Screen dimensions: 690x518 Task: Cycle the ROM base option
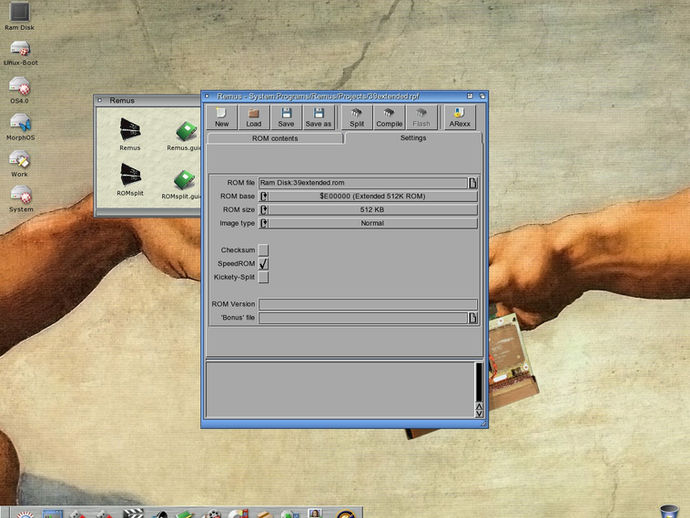pos(368,196)
